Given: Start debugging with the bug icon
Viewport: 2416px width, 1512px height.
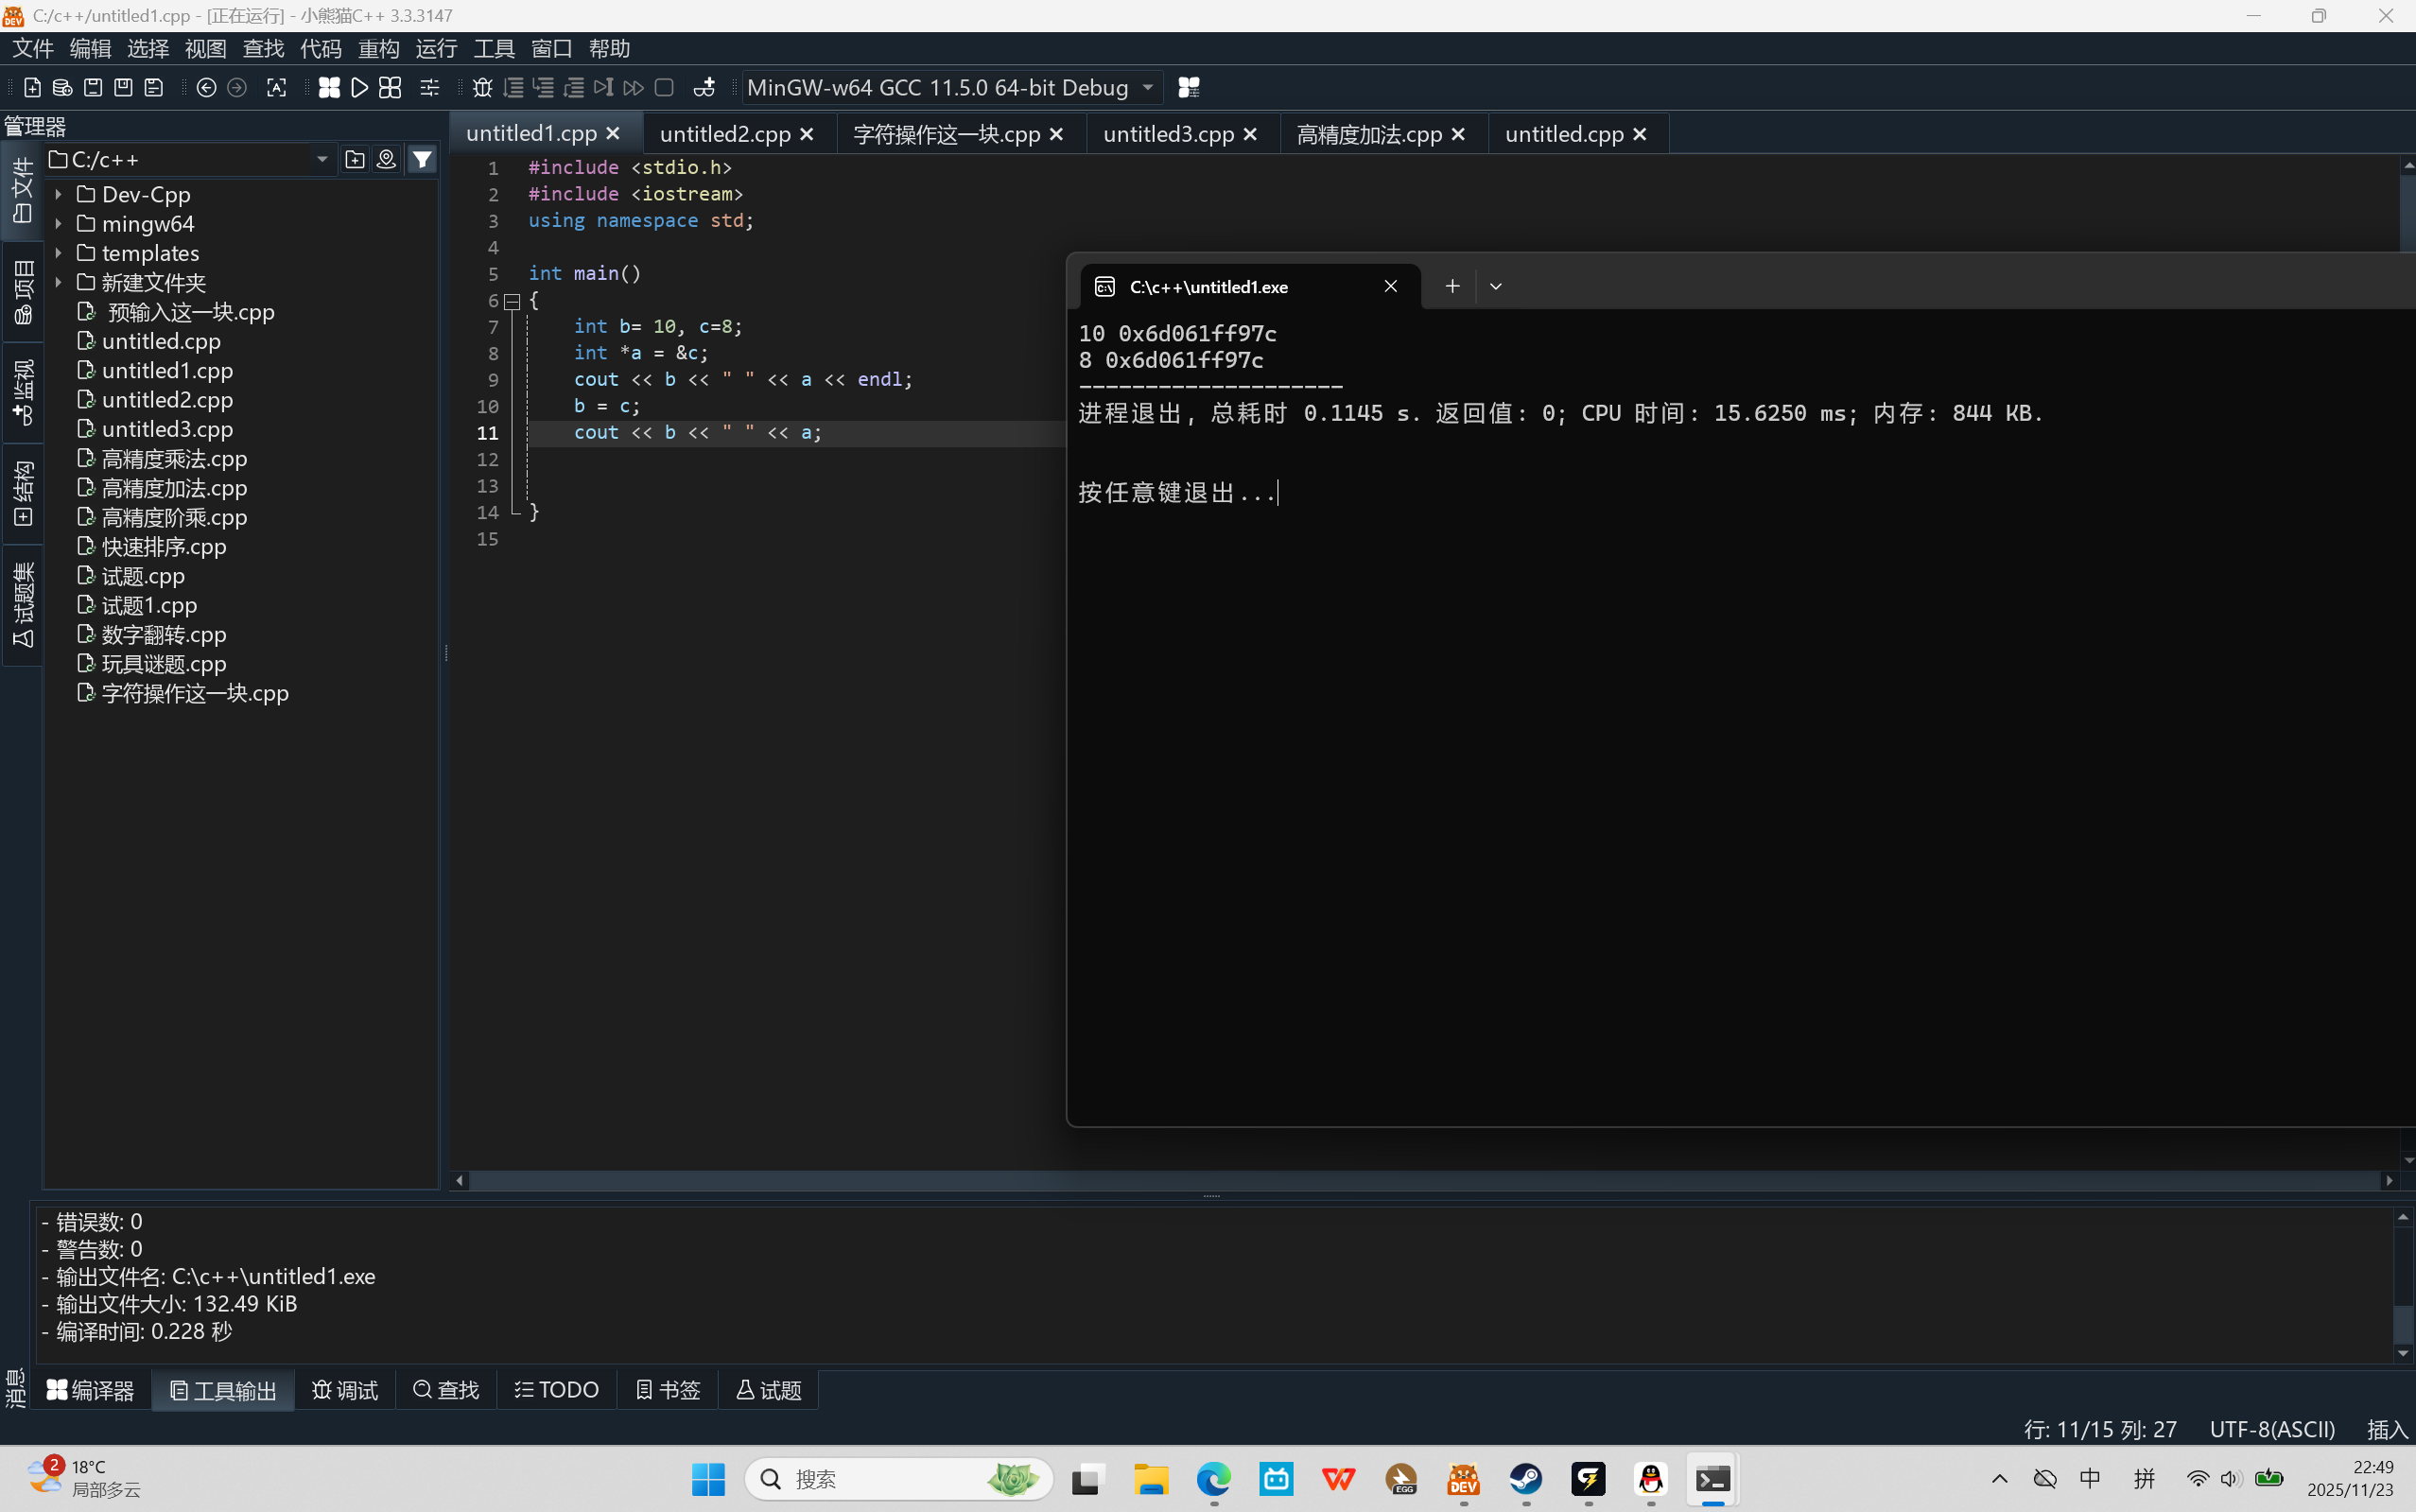Looking at the screenshot, I should click(482, 88).
